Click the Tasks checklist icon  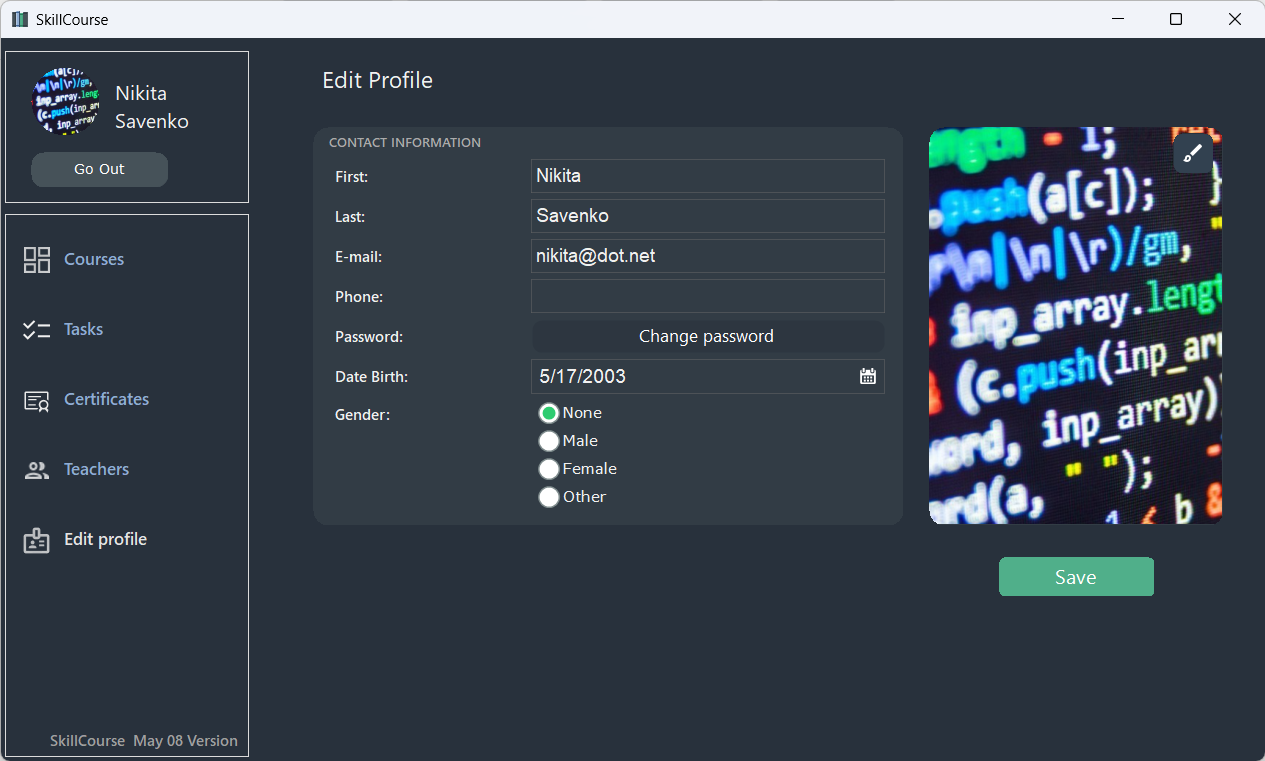point(37,330)
